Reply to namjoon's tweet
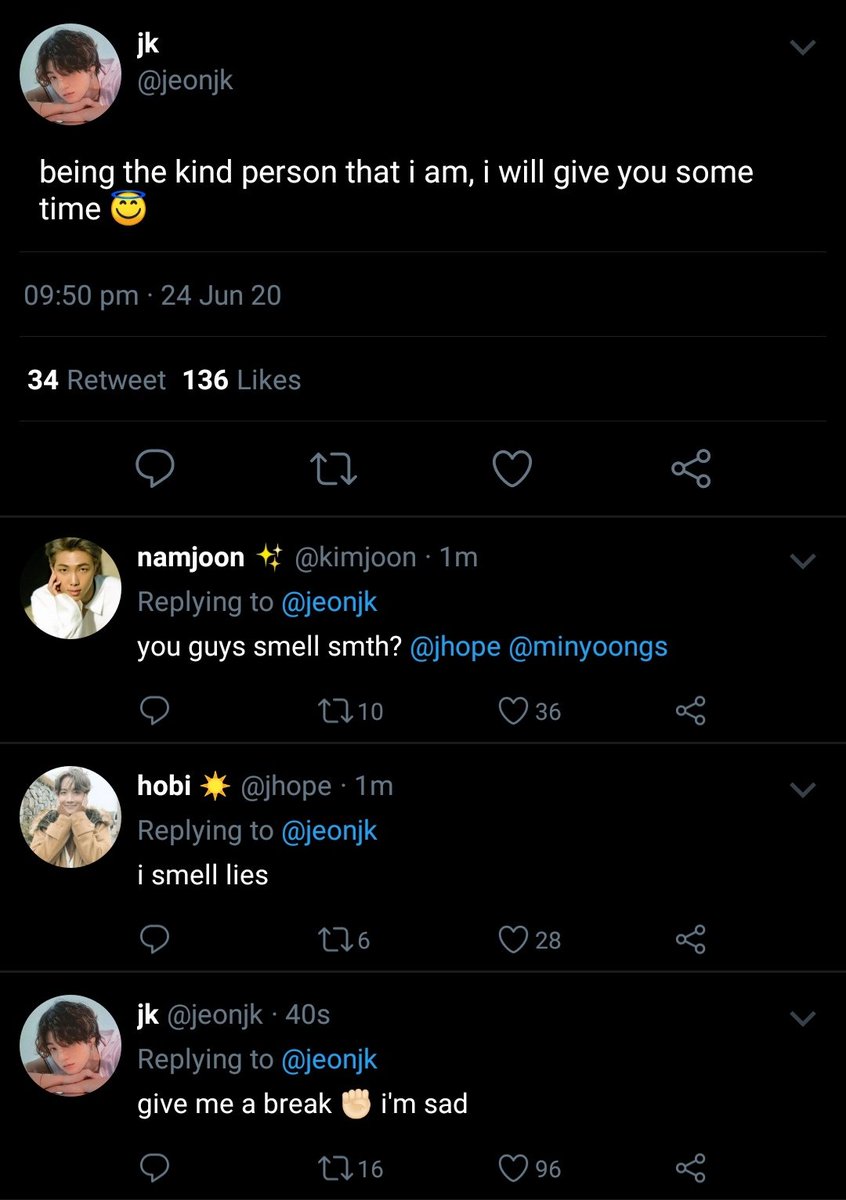The image size is (846, 1200). click(153, 711)
